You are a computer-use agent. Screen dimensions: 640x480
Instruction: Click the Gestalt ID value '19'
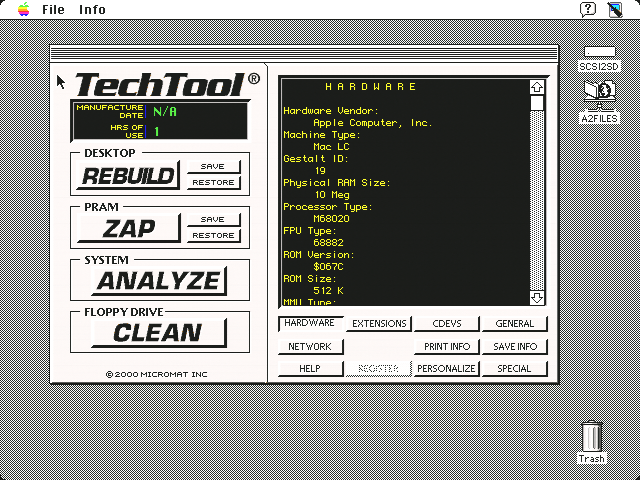coord(320,171)
